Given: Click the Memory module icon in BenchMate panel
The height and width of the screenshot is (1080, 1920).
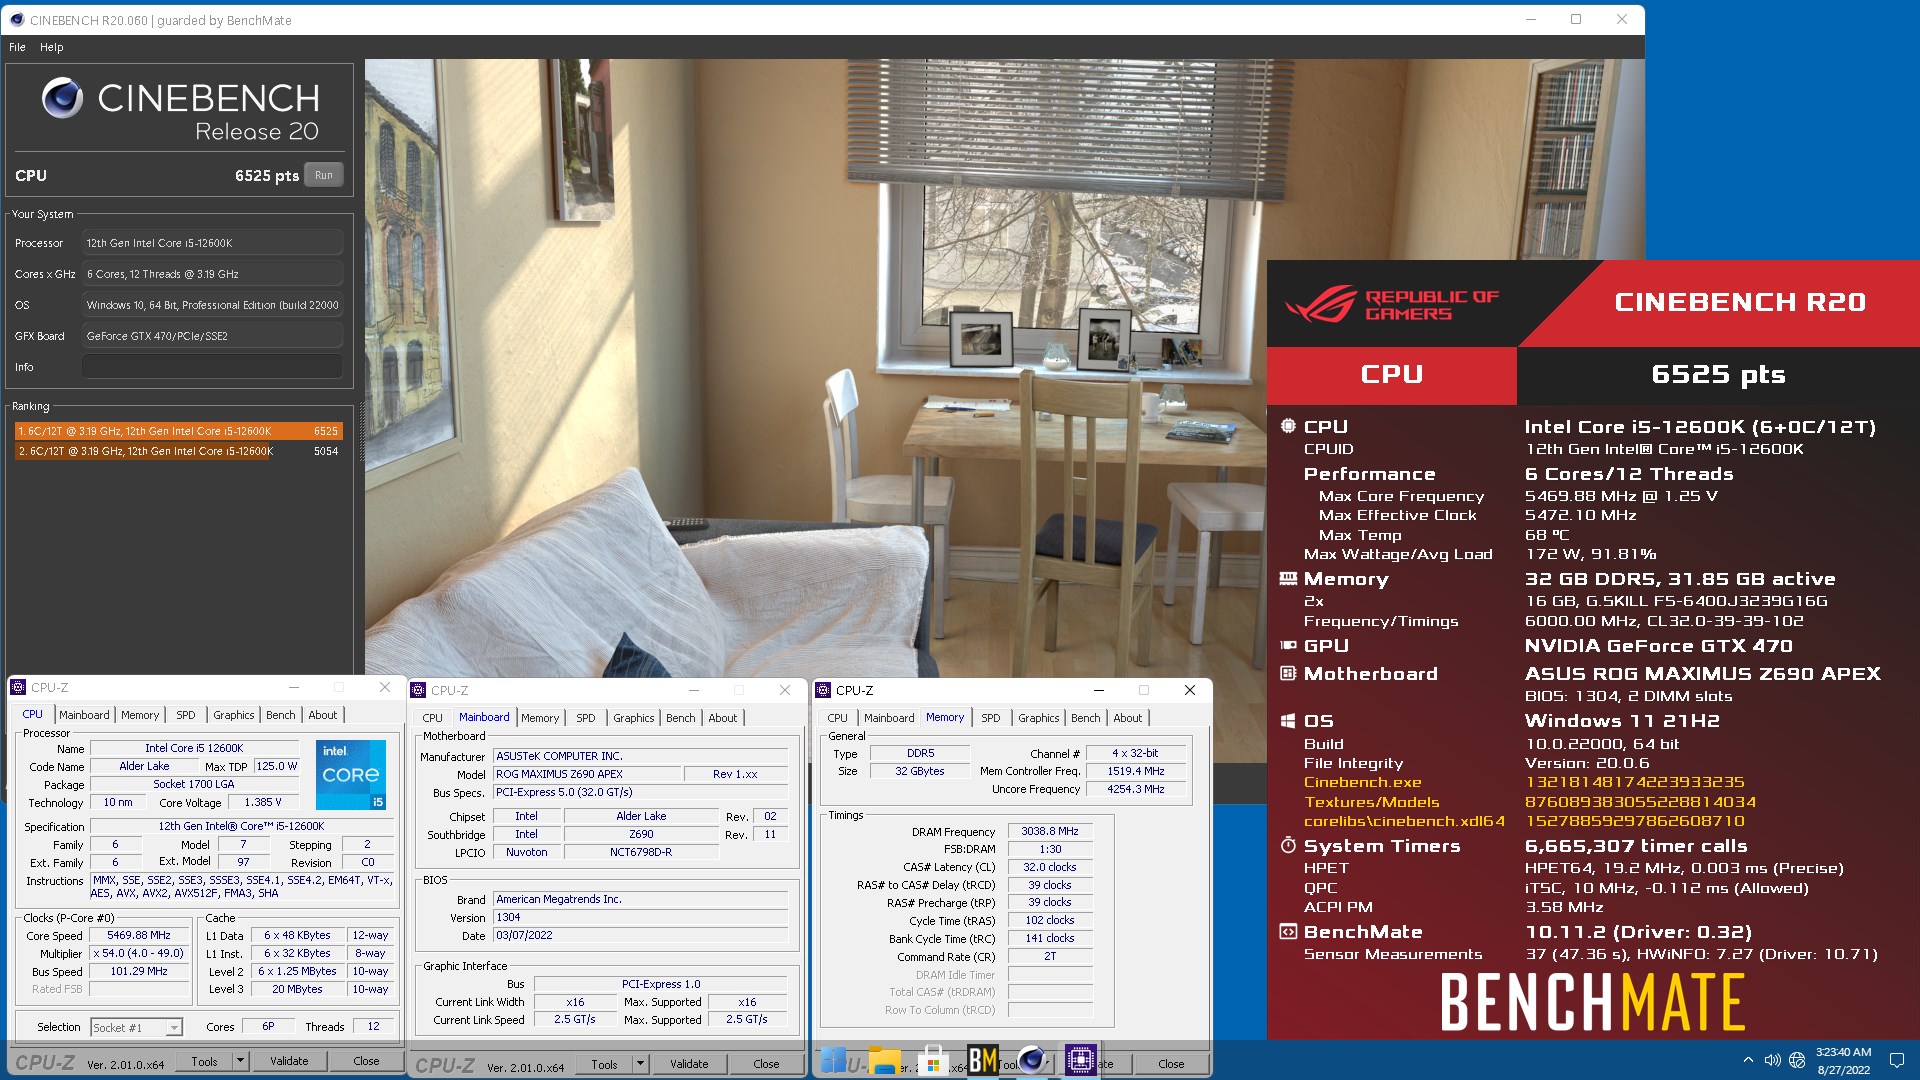Looking at the screenshot, I should coord(1288,578).
